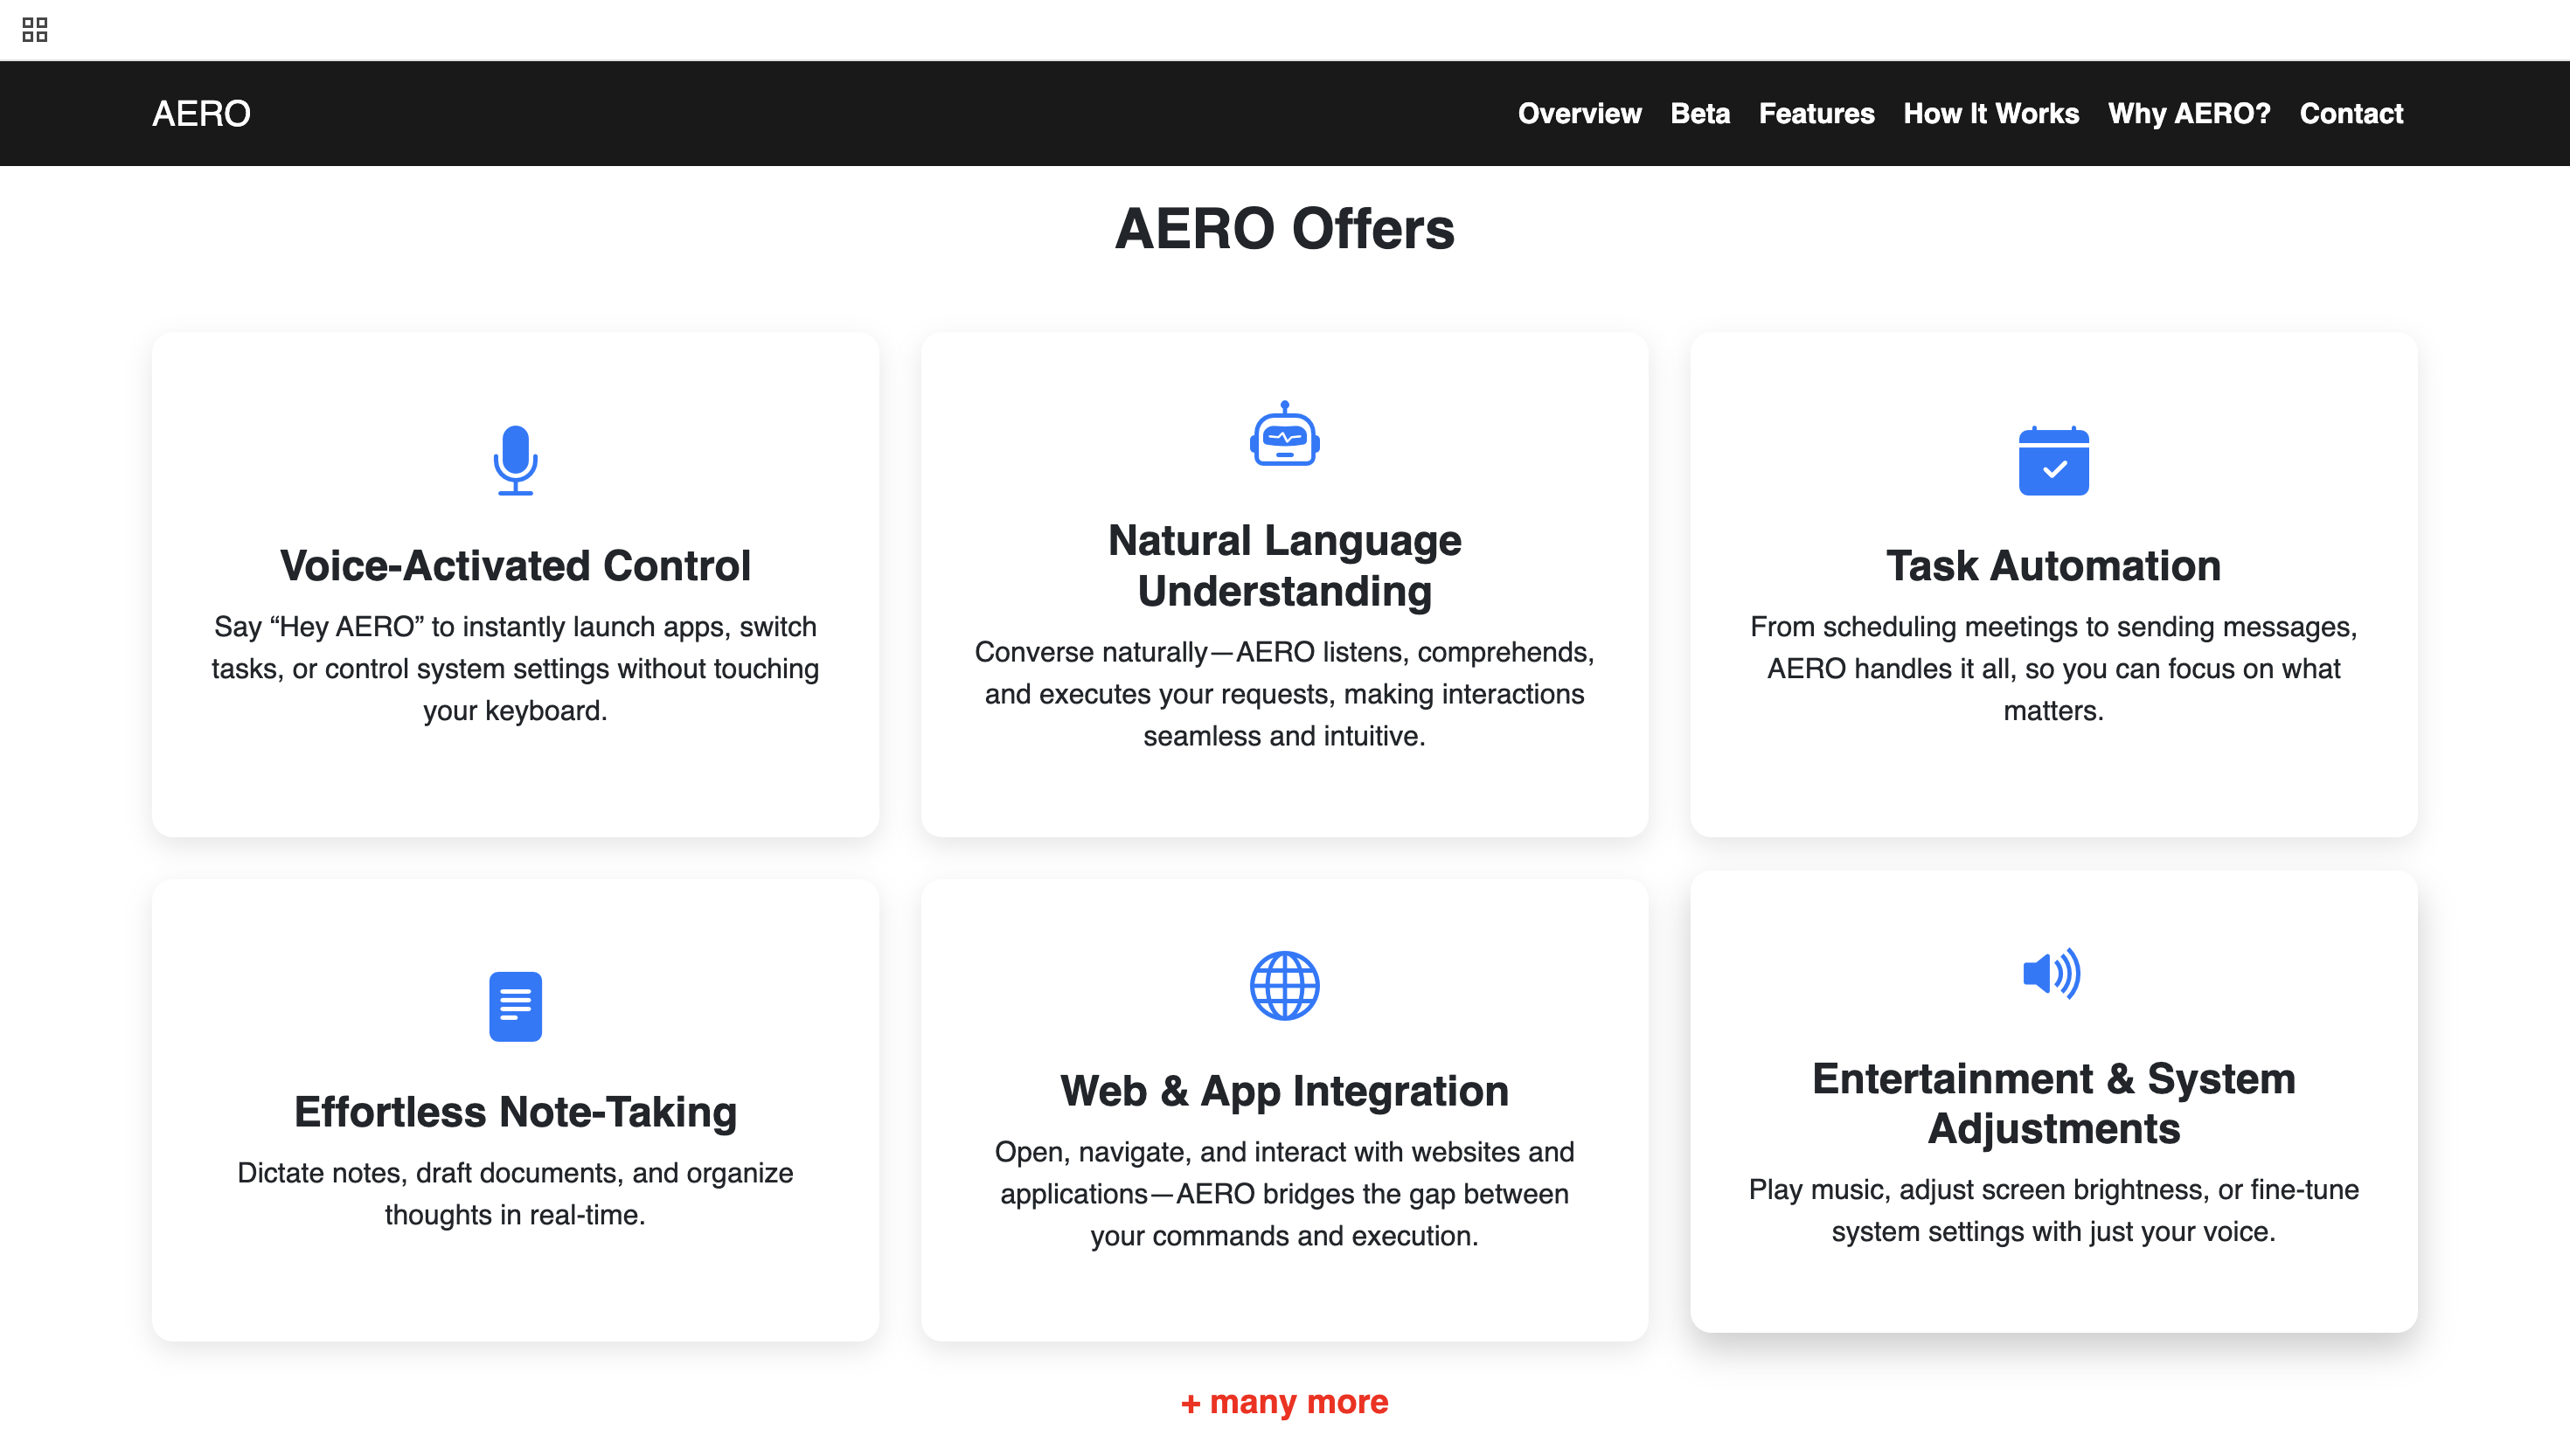This screenshot has height=1456, width=2570.
Task: Click the red '+ many more' text
Action: (x=1284, y=1402)
